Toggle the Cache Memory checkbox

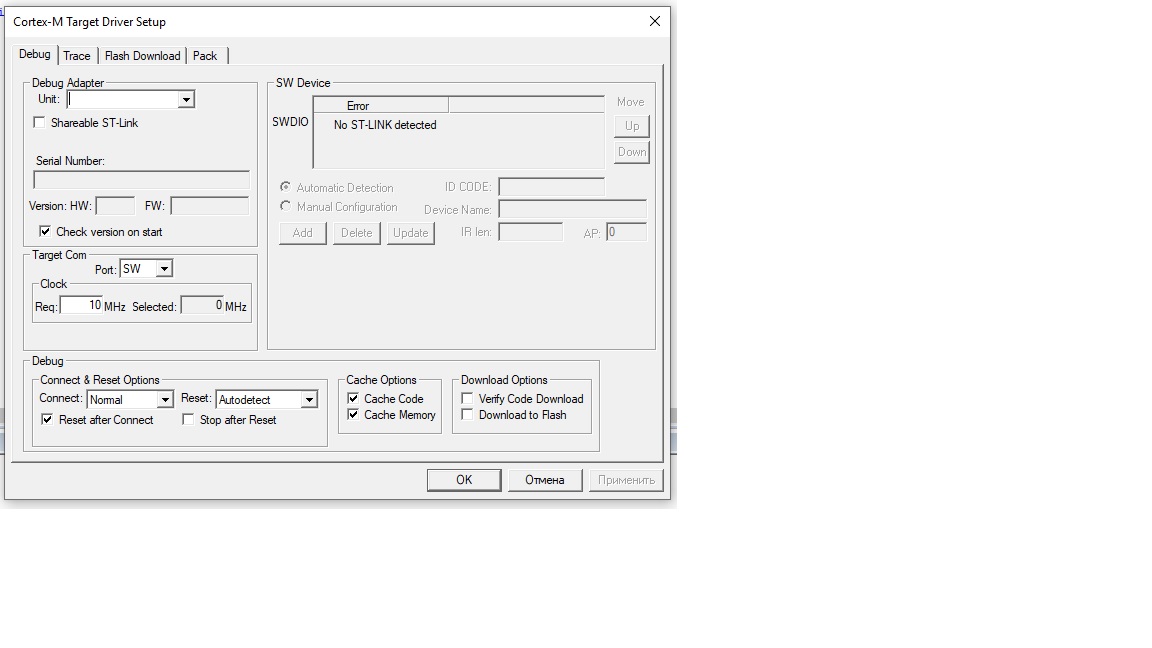pos(353,414)
